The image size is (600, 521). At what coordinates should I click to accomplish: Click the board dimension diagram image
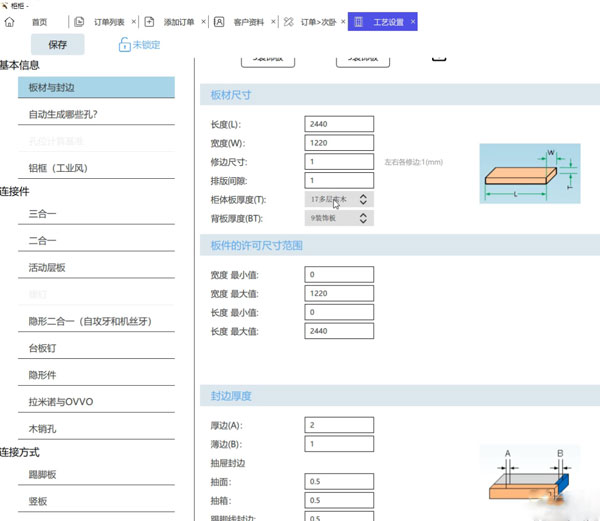pyautogui.click(x=530, y=173)
